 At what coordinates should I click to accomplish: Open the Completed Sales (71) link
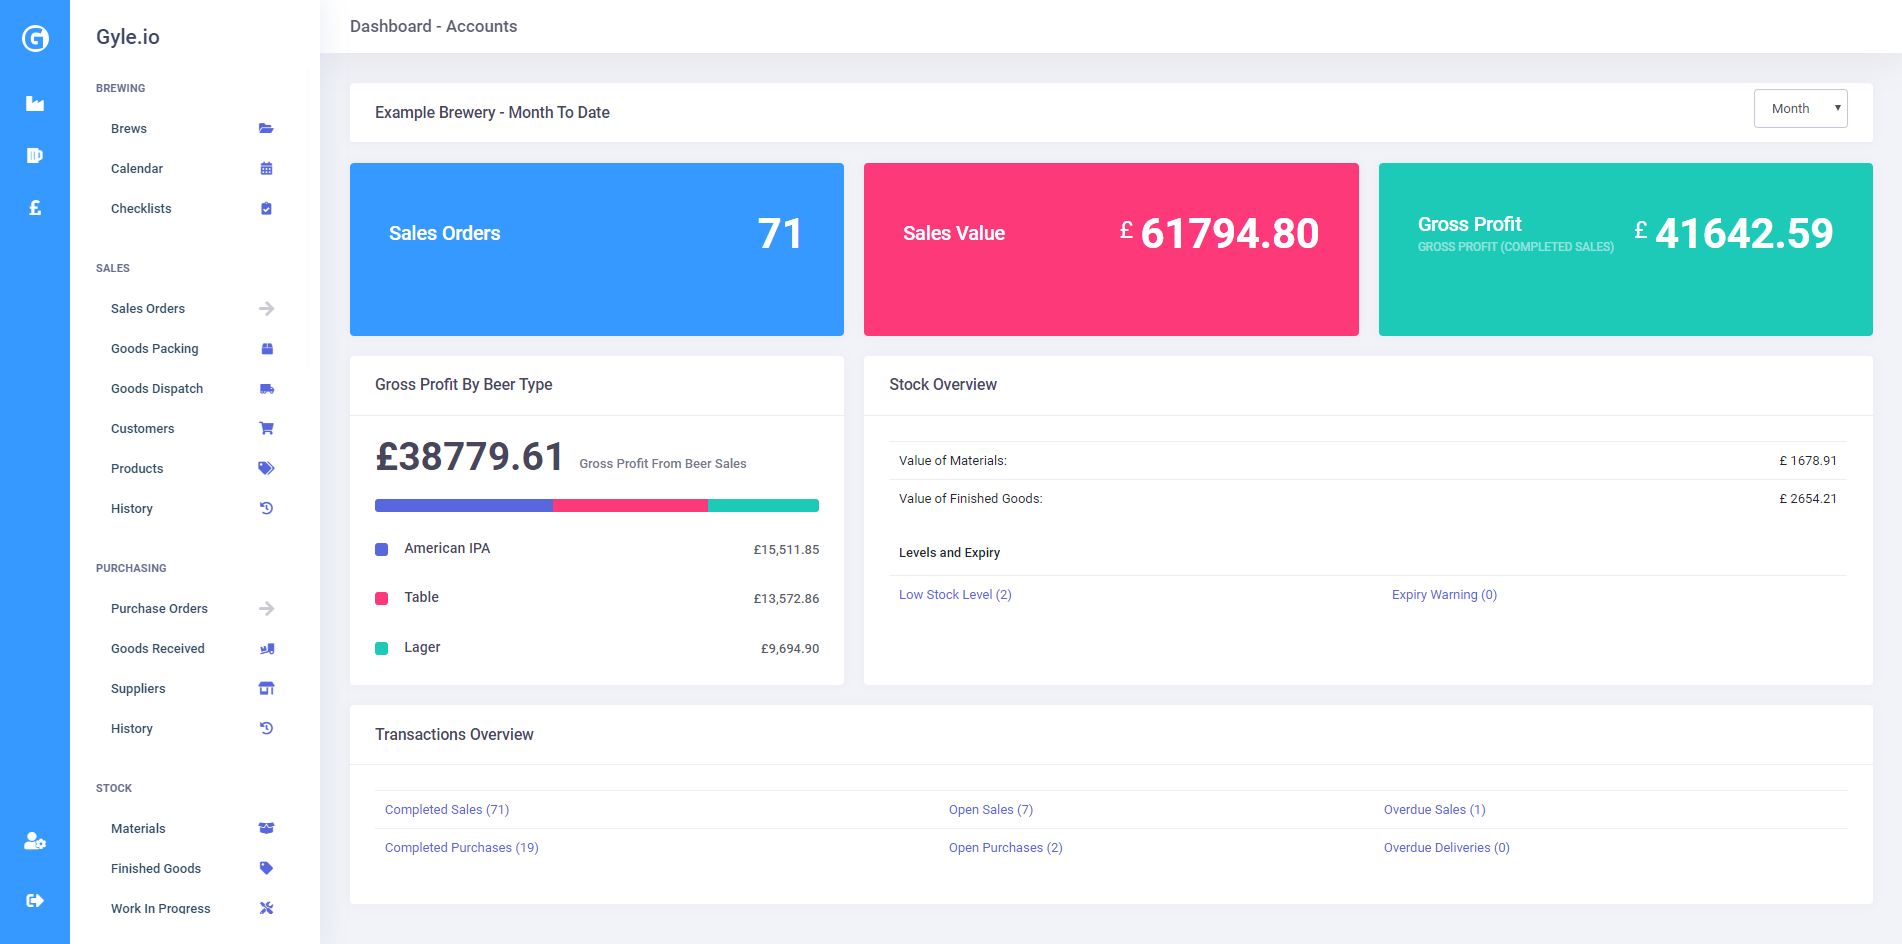pyautogui.click(x=447, y=810)
